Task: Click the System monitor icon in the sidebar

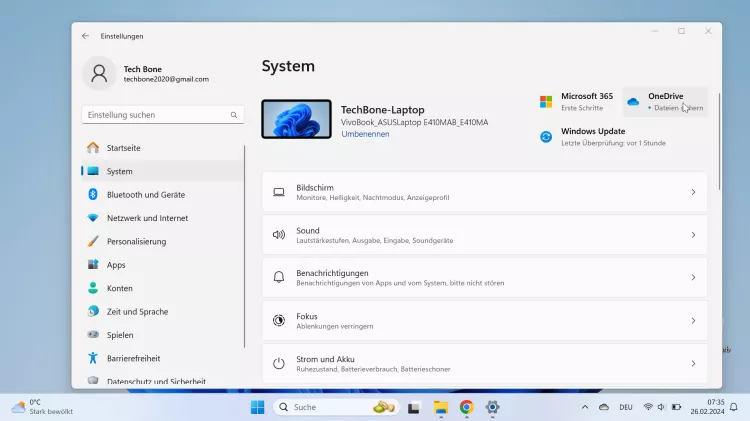Action: (93, 171)
